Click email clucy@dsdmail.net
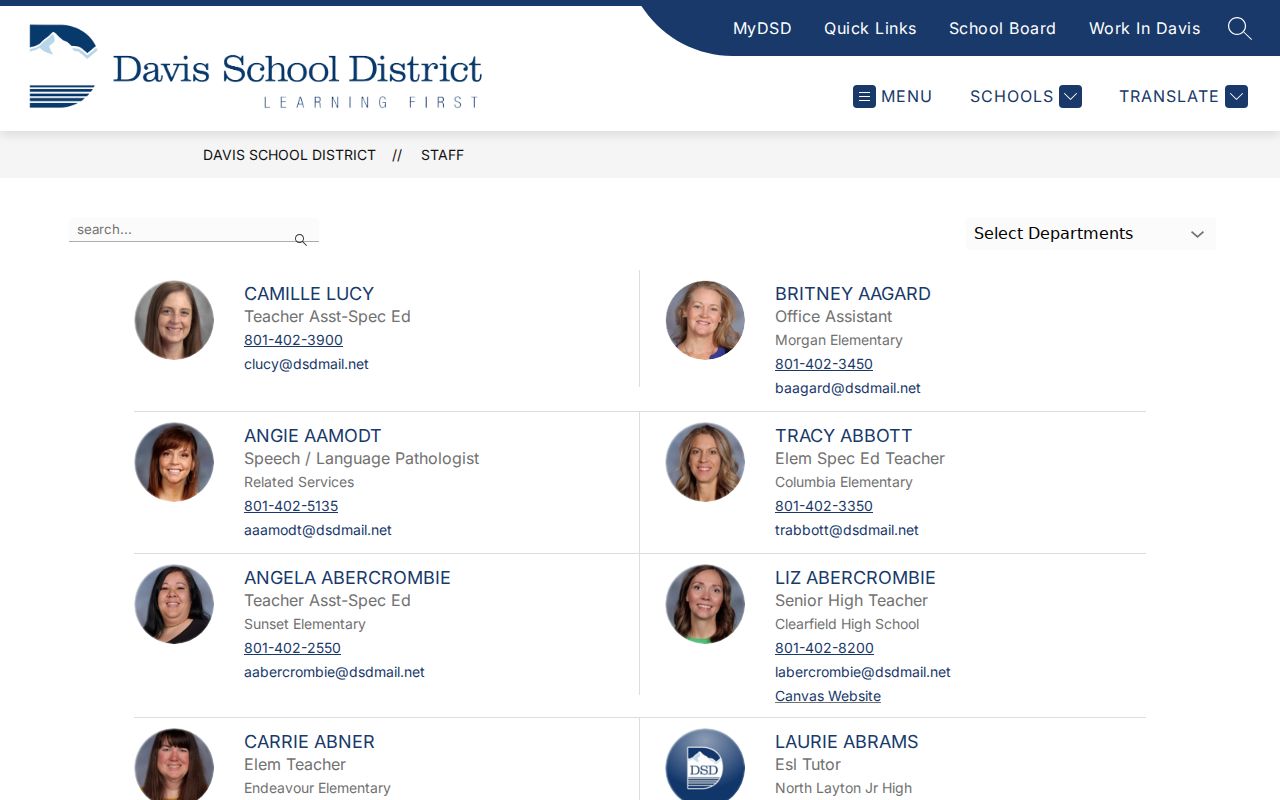This screenshot has height=800, width=1280. coord(306,364)
